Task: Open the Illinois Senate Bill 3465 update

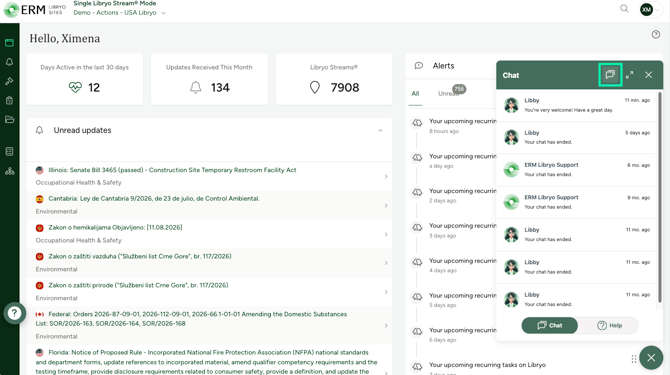Action: pos(172,170)
